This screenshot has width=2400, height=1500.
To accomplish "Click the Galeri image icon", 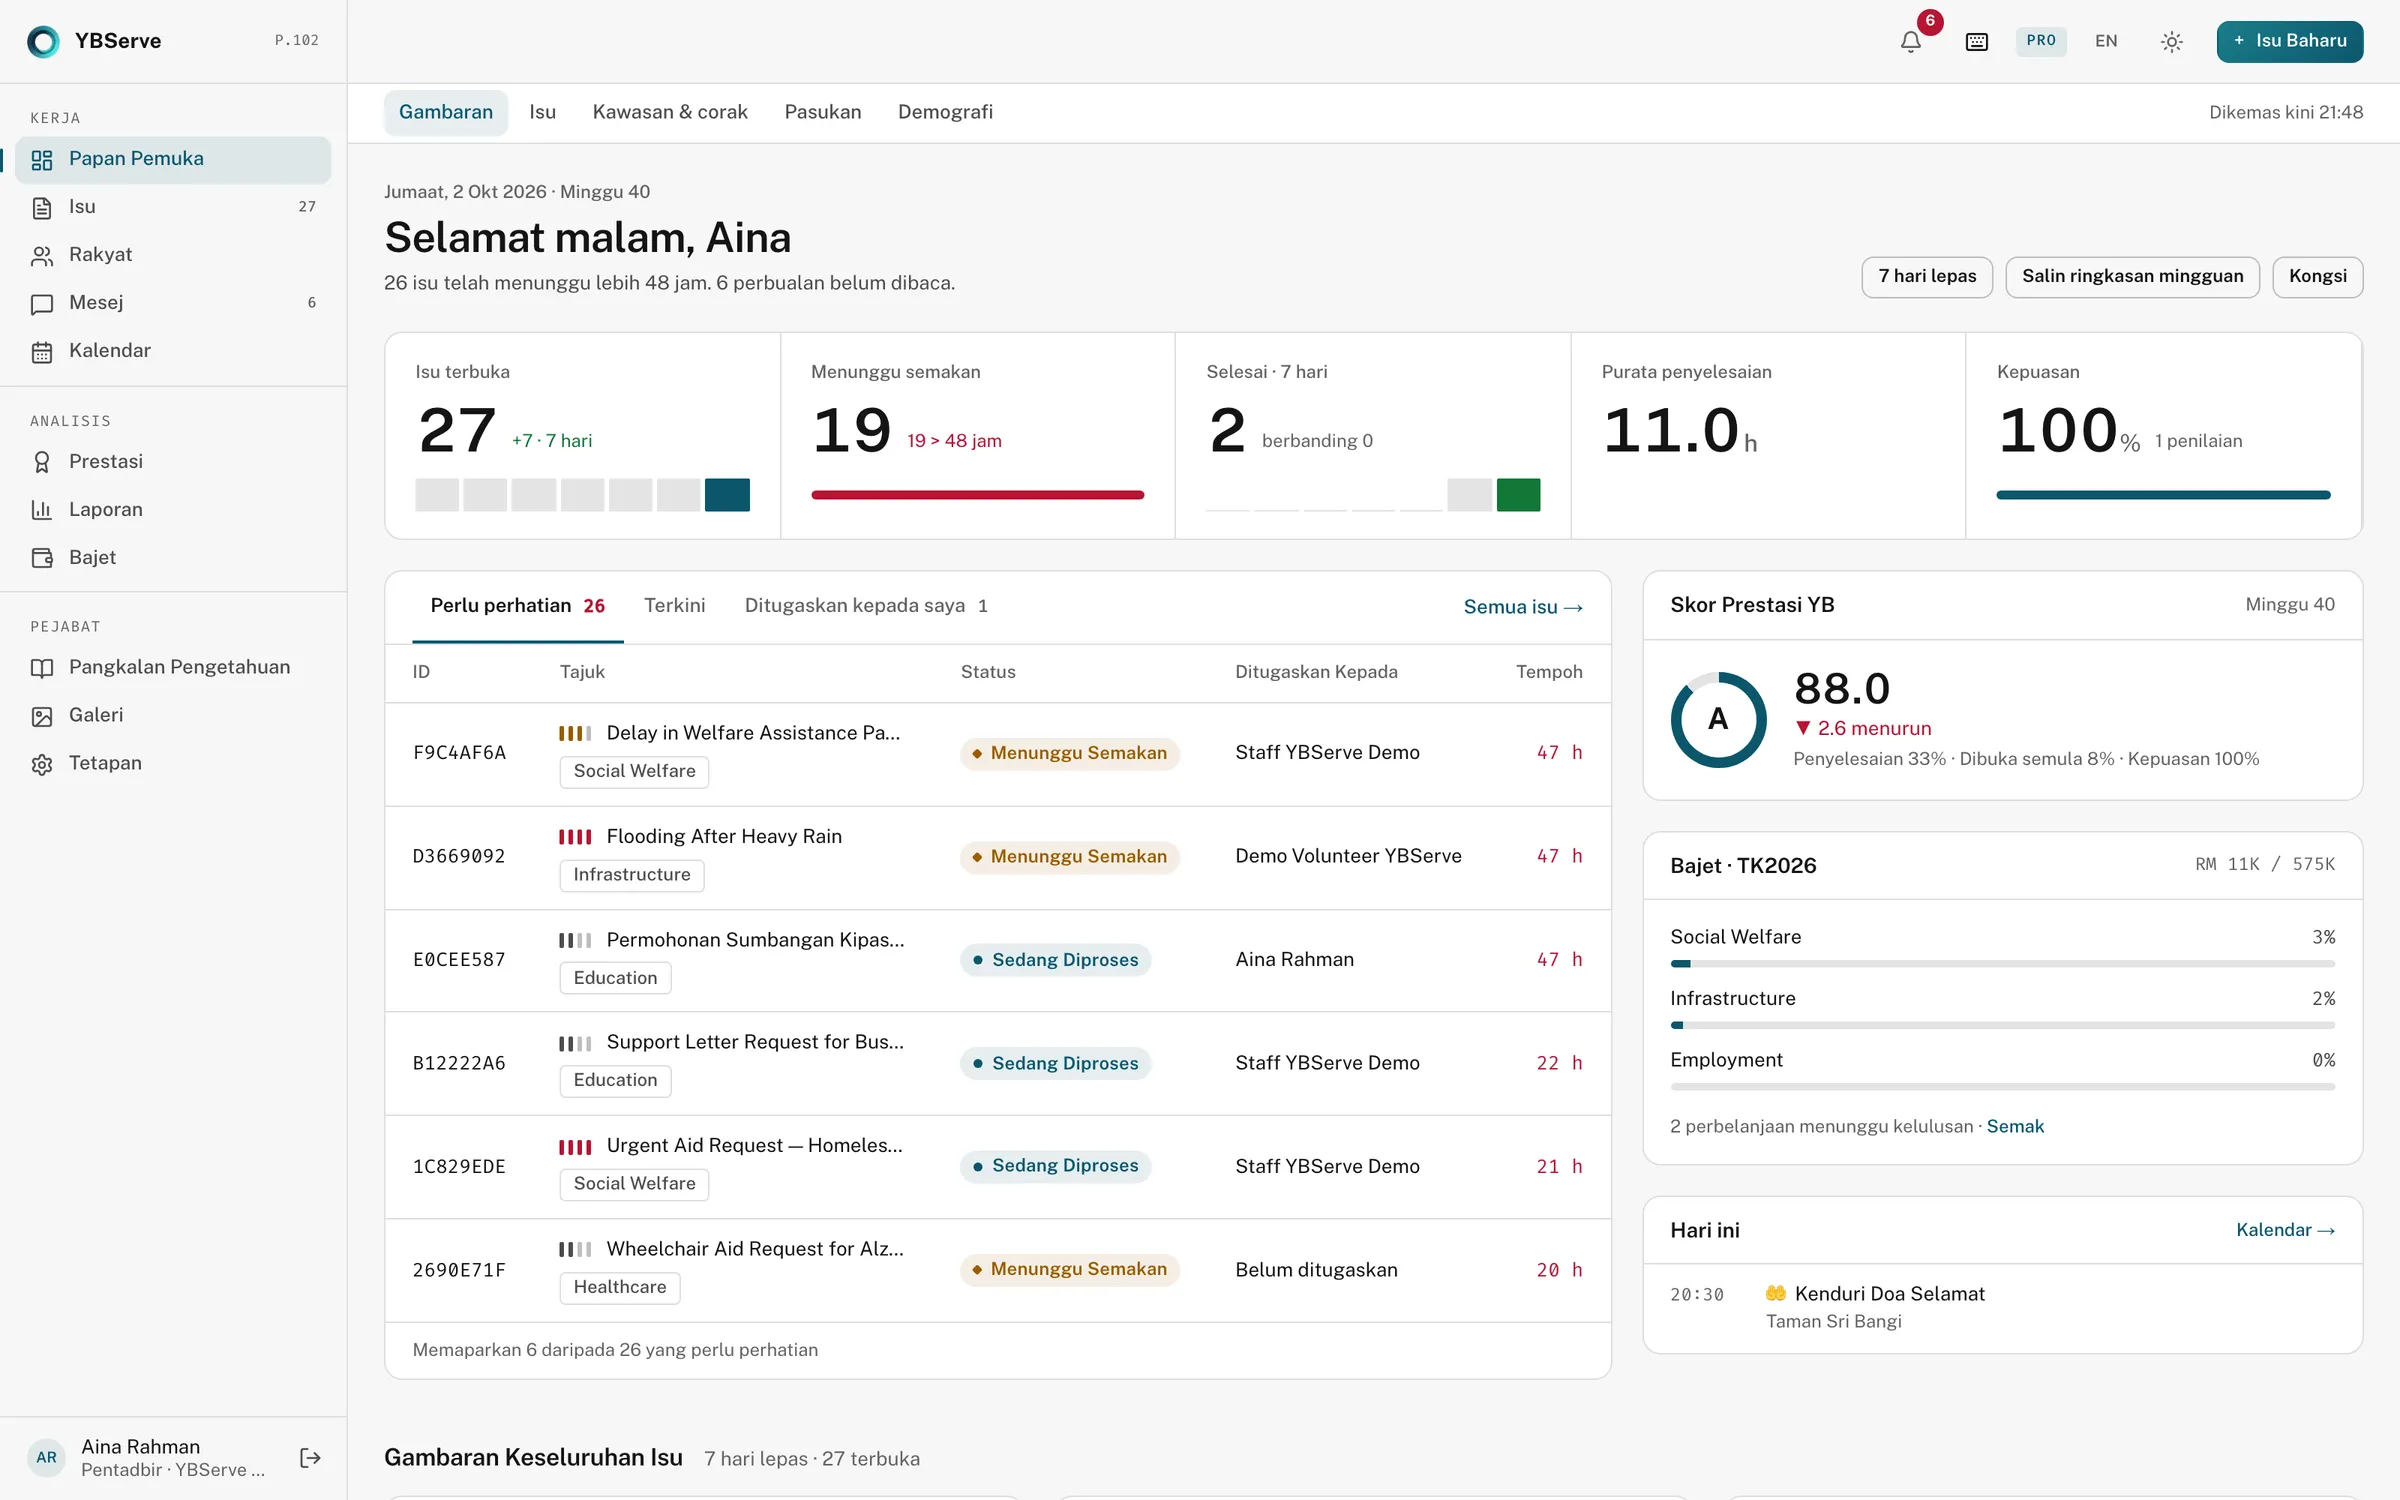I will [x=42, y=716].
